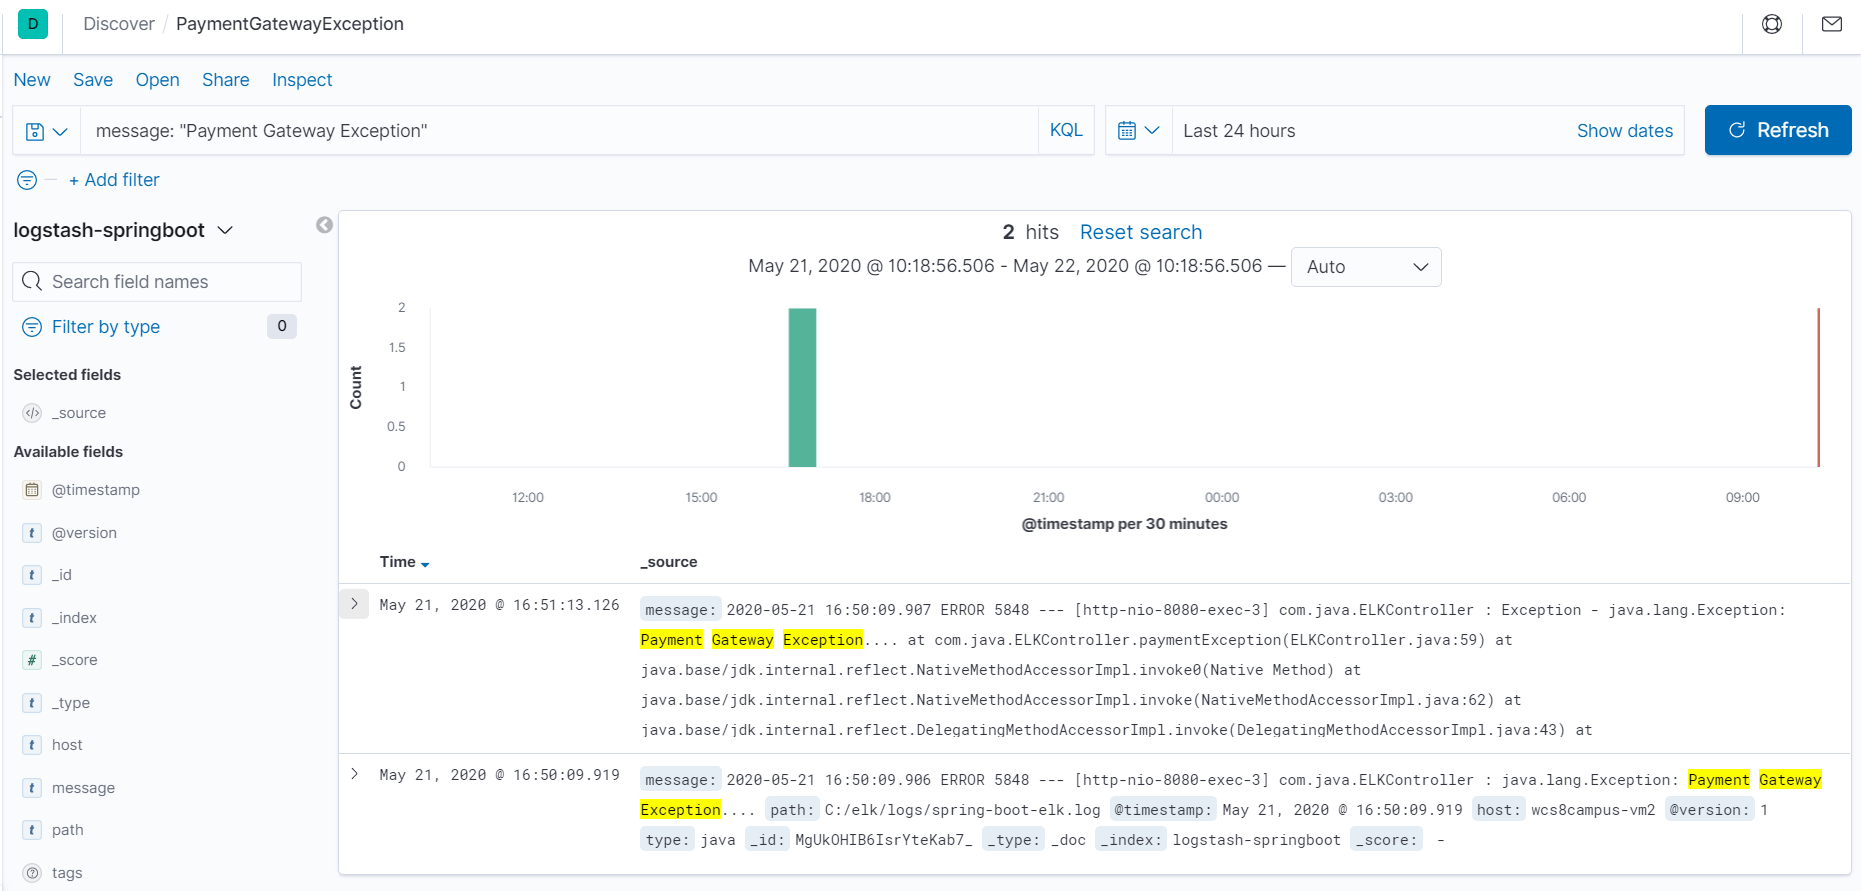Click the path text type icon
Image resolution: width=1861 pixels, height=891 pixels.
point(32,830)
